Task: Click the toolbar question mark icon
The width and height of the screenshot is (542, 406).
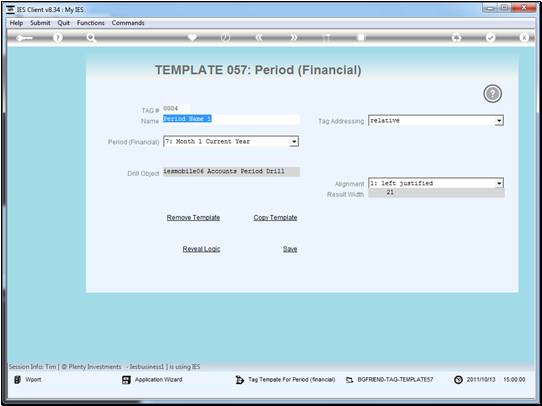Action: click(58, 38)
